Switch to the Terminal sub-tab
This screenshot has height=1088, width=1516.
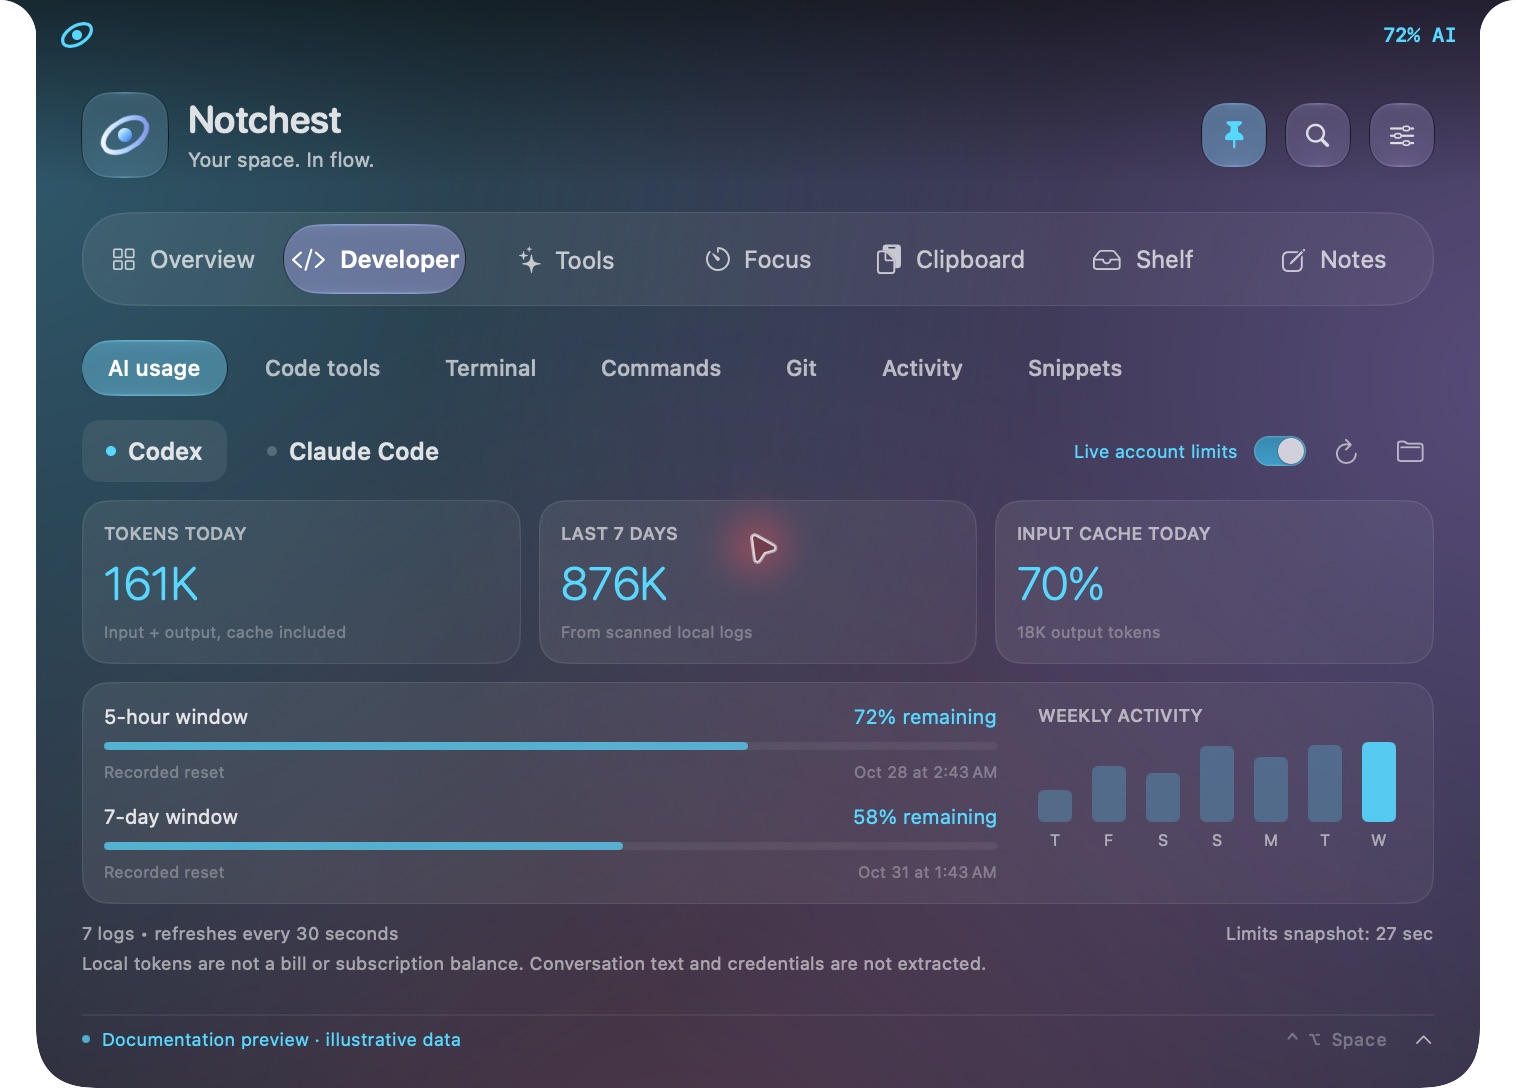[x=490, y=368]
